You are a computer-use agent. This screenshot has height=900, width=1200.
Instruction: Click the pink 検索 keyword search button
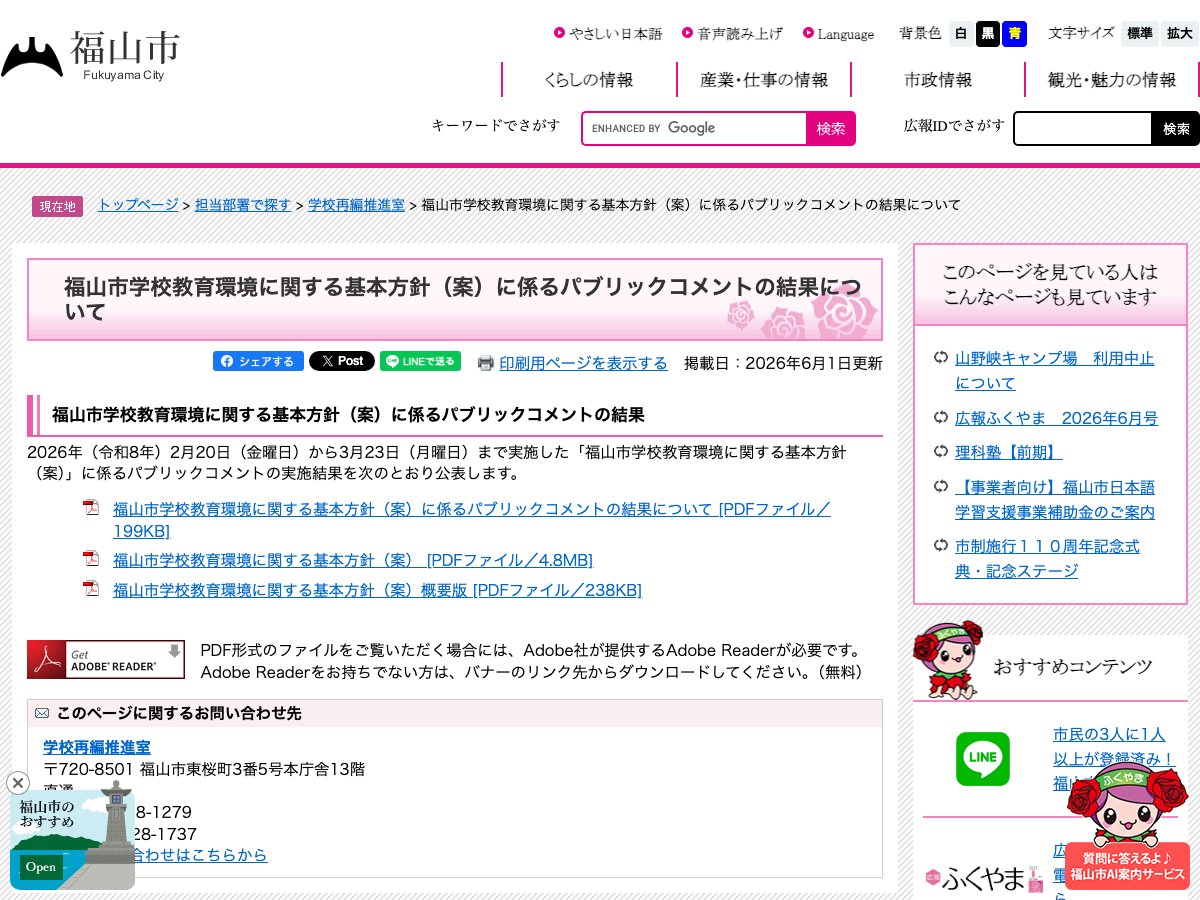click(831, 128)
